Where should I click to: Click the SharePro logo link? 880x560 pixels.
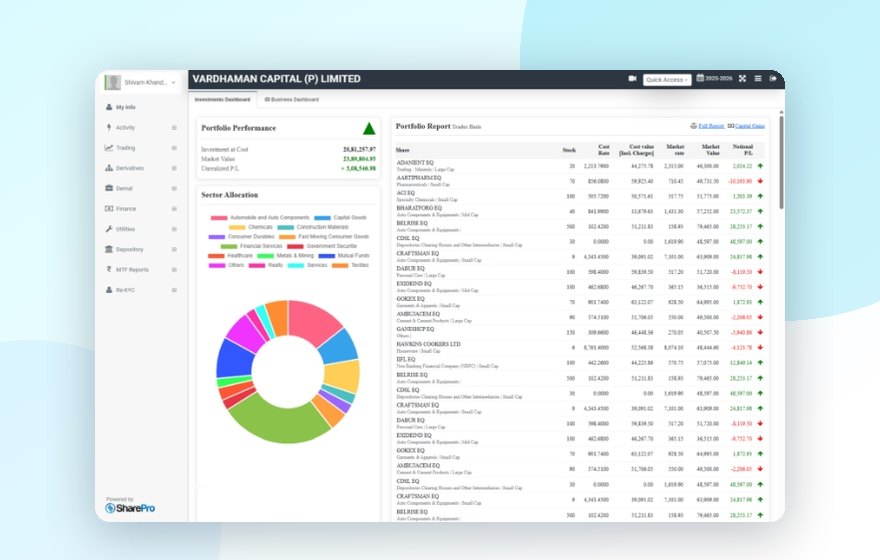coord(130,508)
